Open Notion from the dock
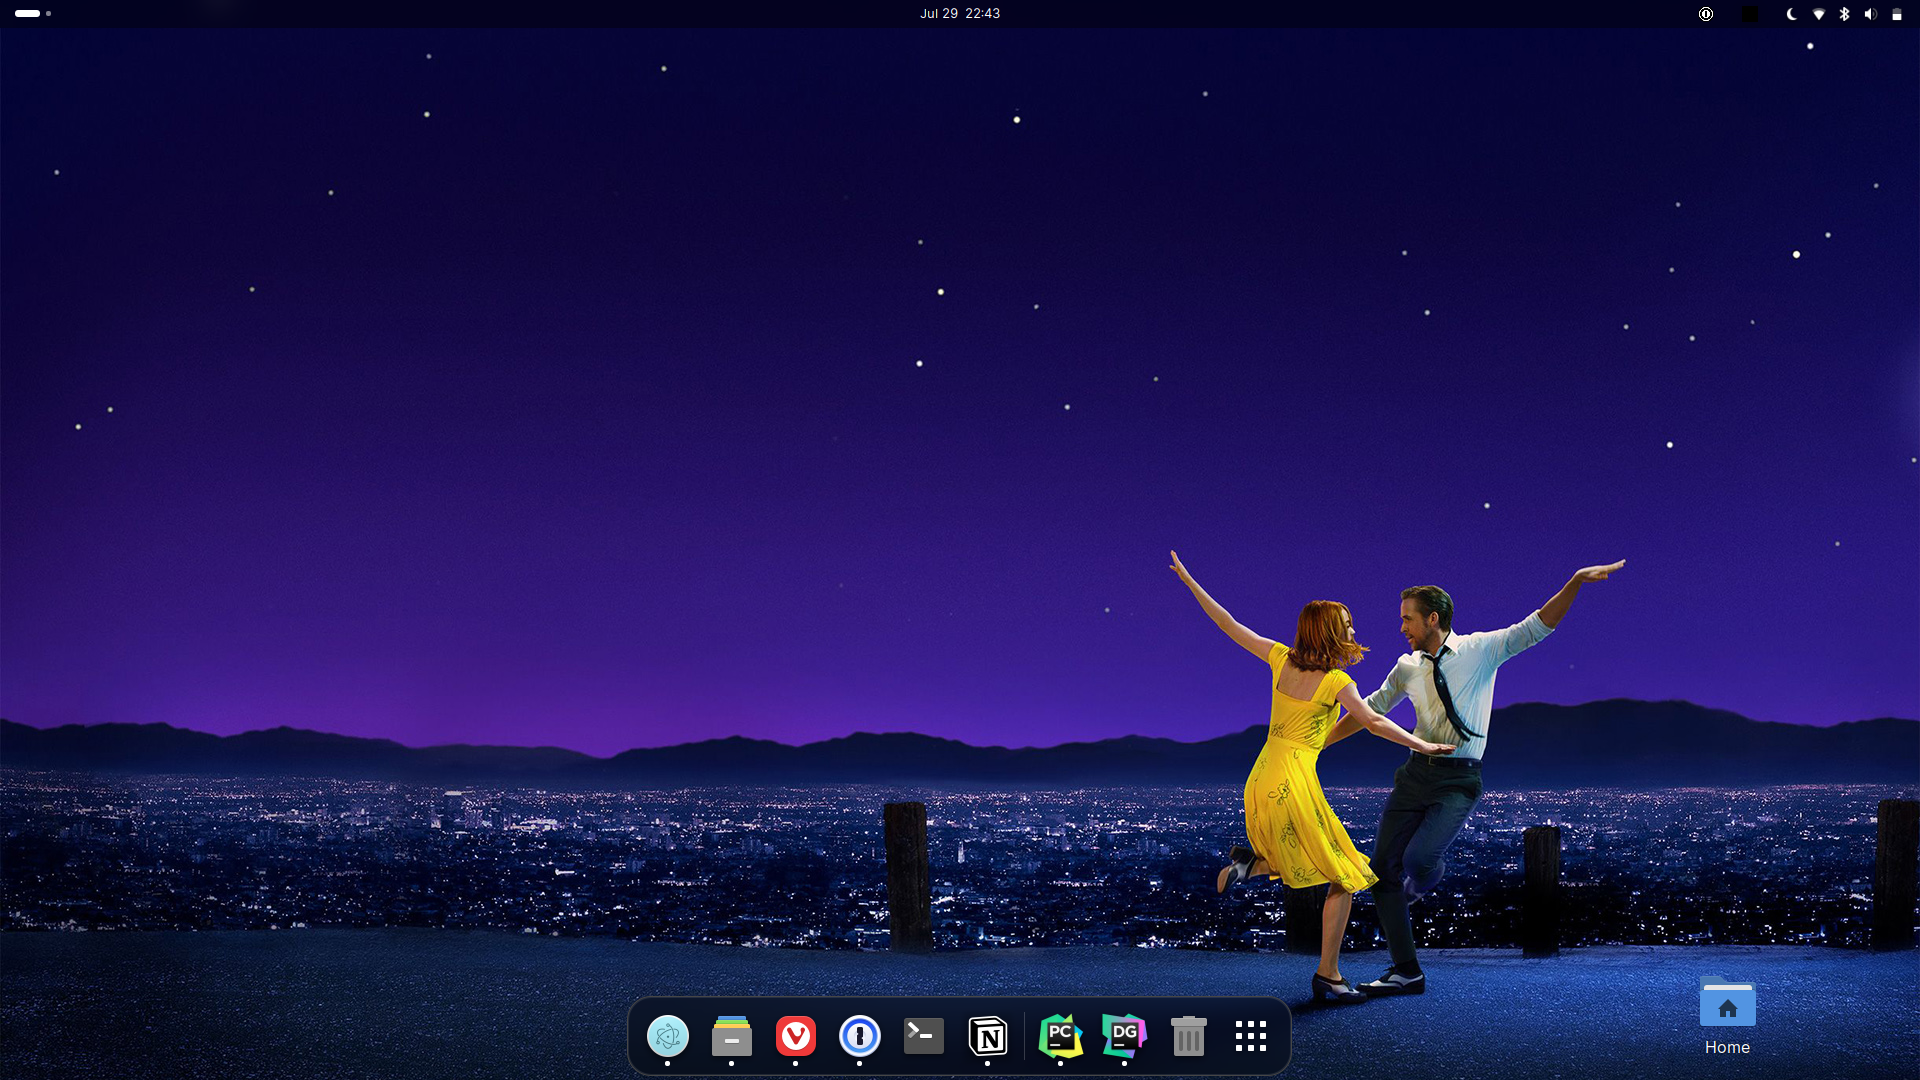Screen dimensions: 1920x1080 tap(987, 1036)
